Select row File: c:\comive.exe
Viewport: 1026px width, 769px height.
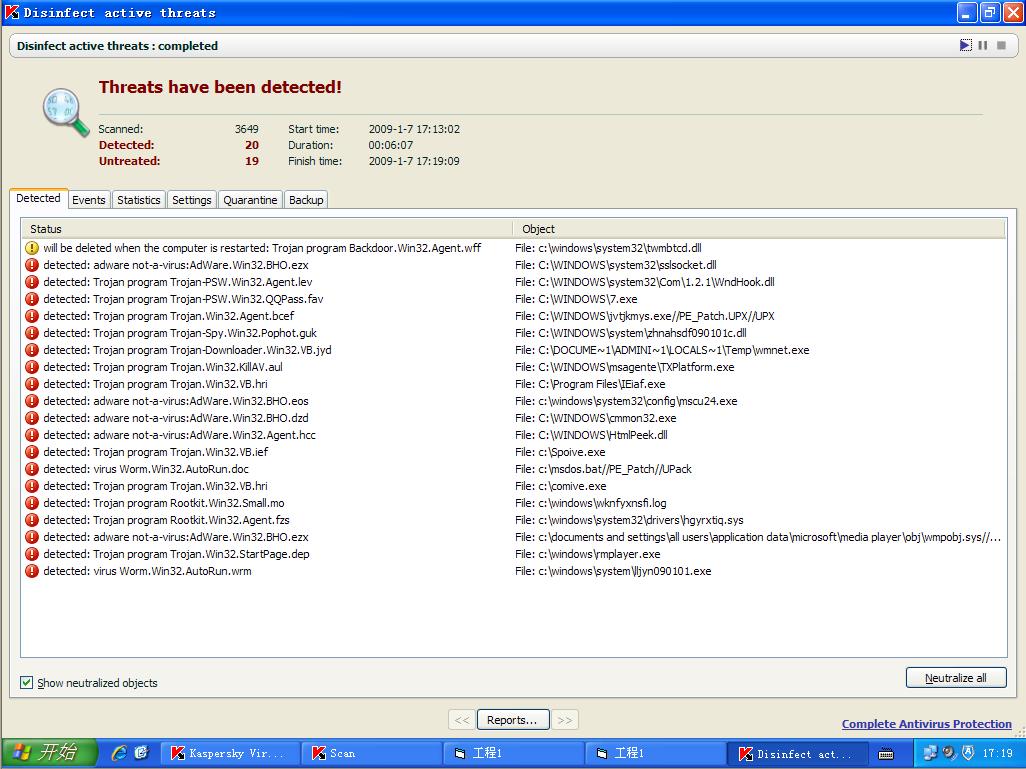click(x=514, y=486)
